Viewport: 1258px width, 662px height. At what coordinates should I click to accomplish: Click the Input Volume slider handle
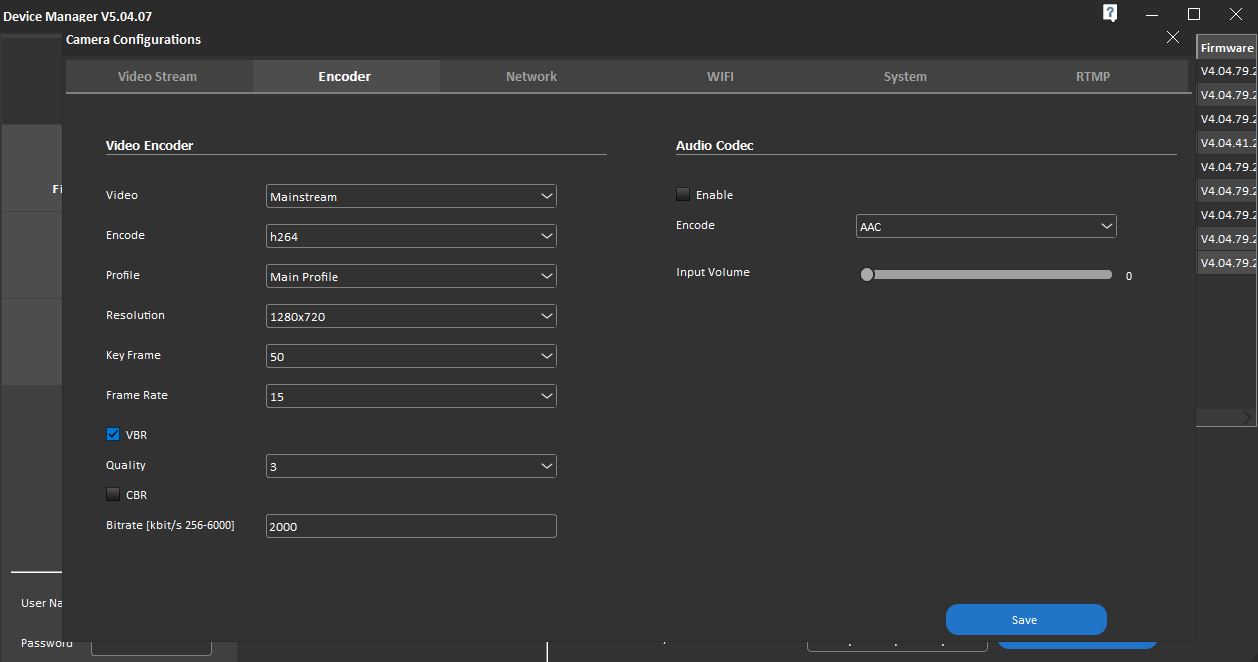(x=867, y=274)
